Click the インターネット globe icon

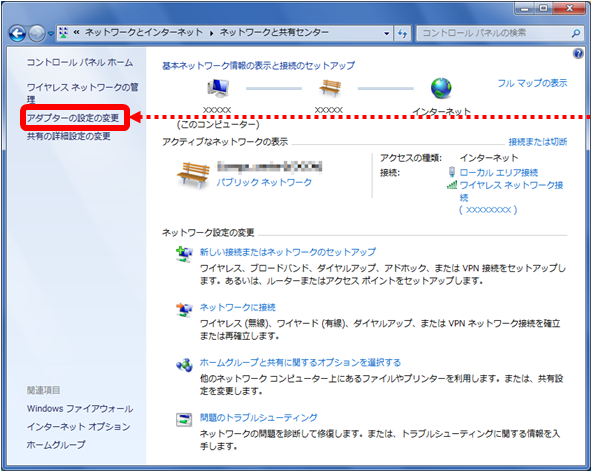(441, 88)
